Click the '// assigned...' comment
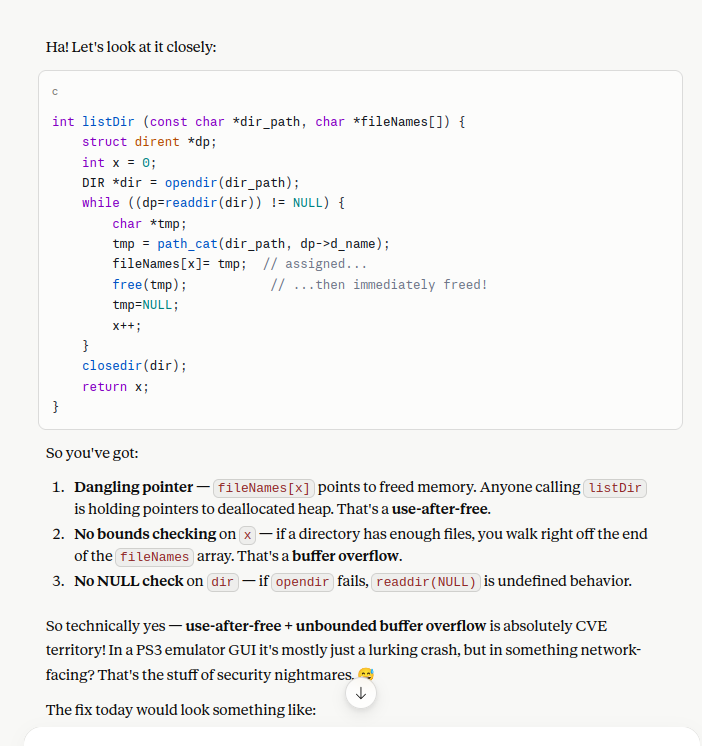The height and width of the screenshot is (746, 702). (315, 264)
